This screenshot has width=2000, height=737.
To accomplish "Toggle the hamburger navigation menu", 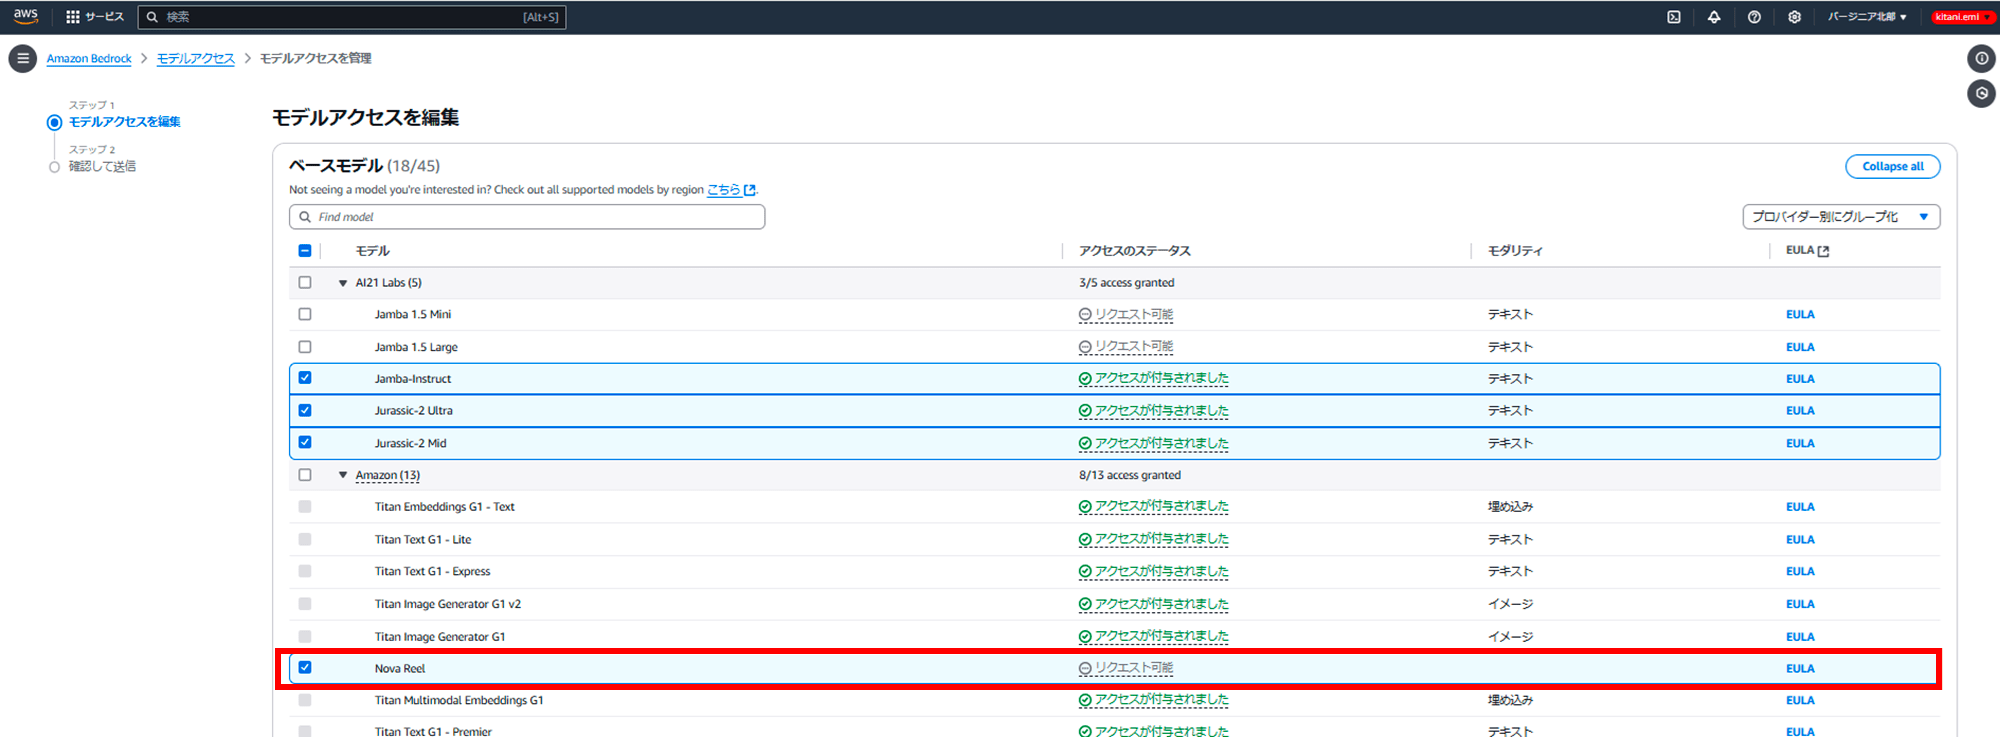I will [23, 59].
